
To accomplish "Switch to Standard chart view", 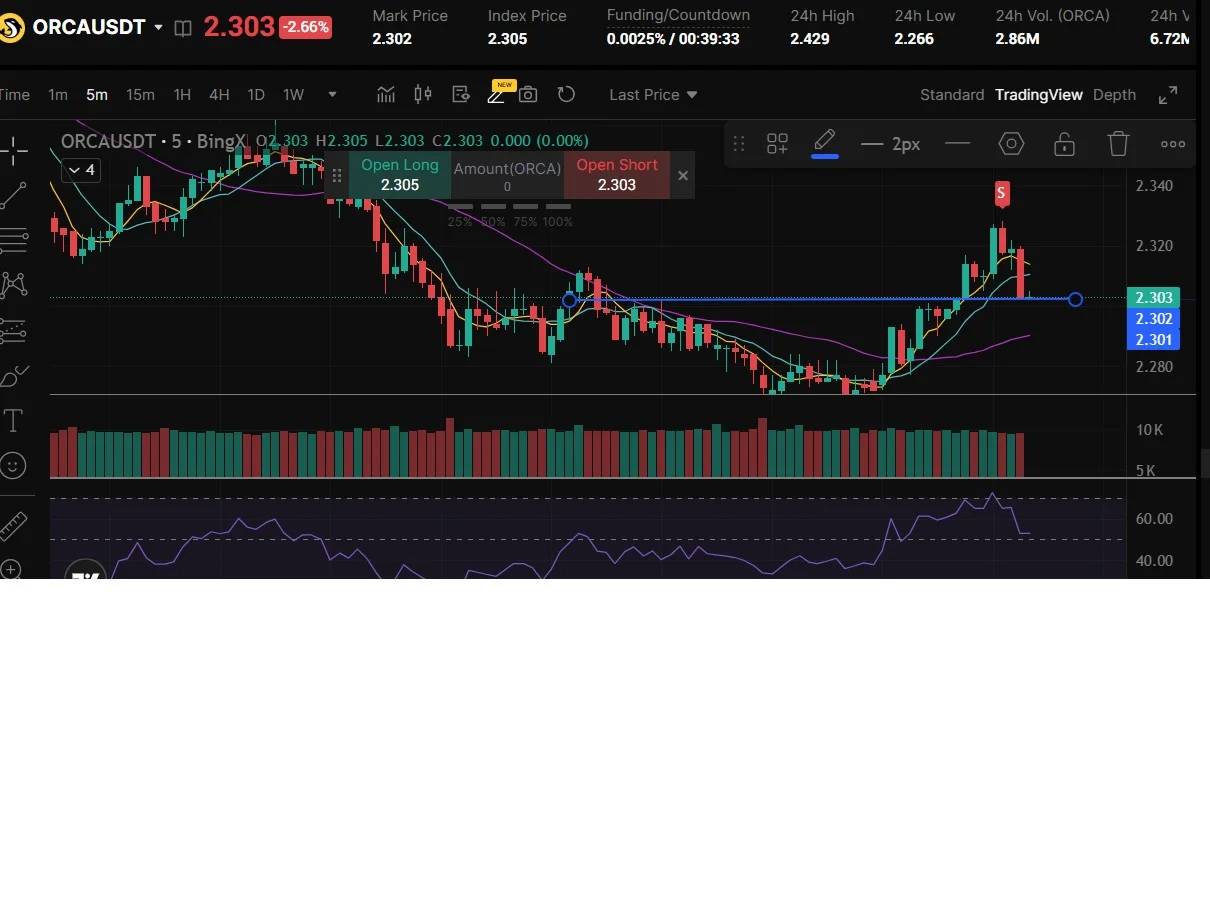I will [x=952, y=95].
